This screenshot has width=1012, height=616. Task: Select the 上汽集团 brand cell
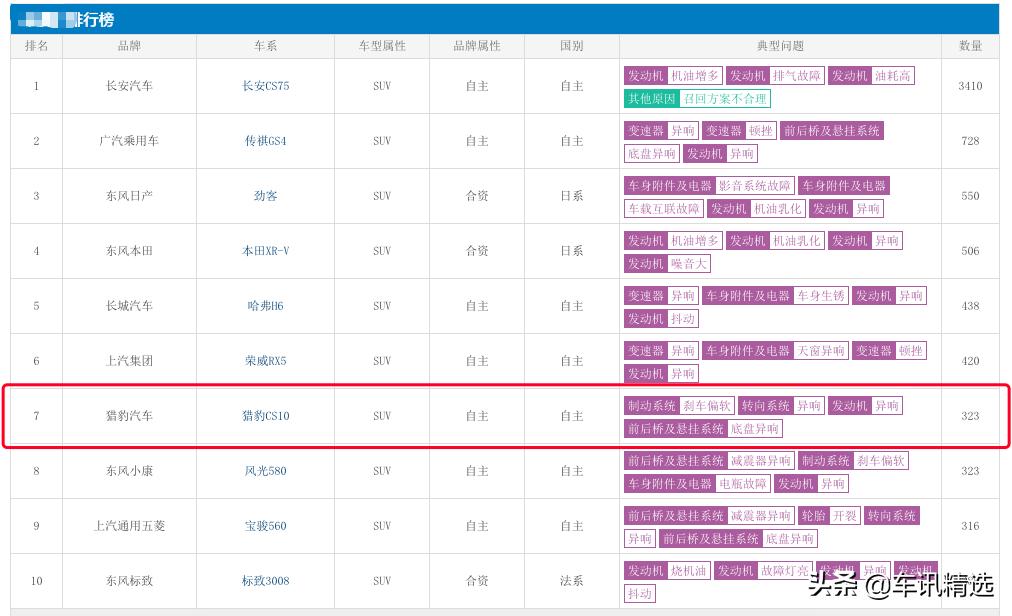pyautogui.click(x=129, y=361)
